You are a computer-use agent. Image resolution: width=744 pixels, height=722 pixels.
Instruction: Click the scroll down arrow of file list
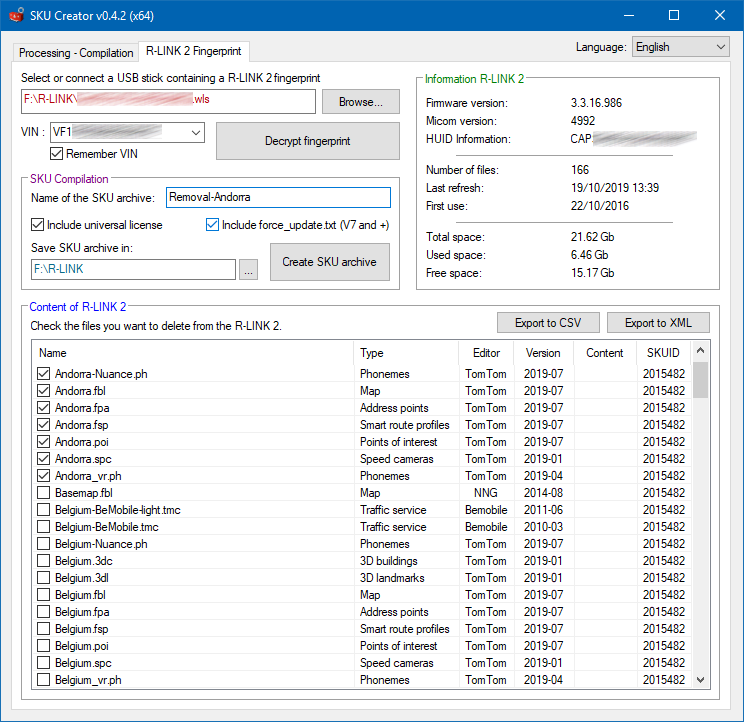pyautogui.click(x=700, y=680)
